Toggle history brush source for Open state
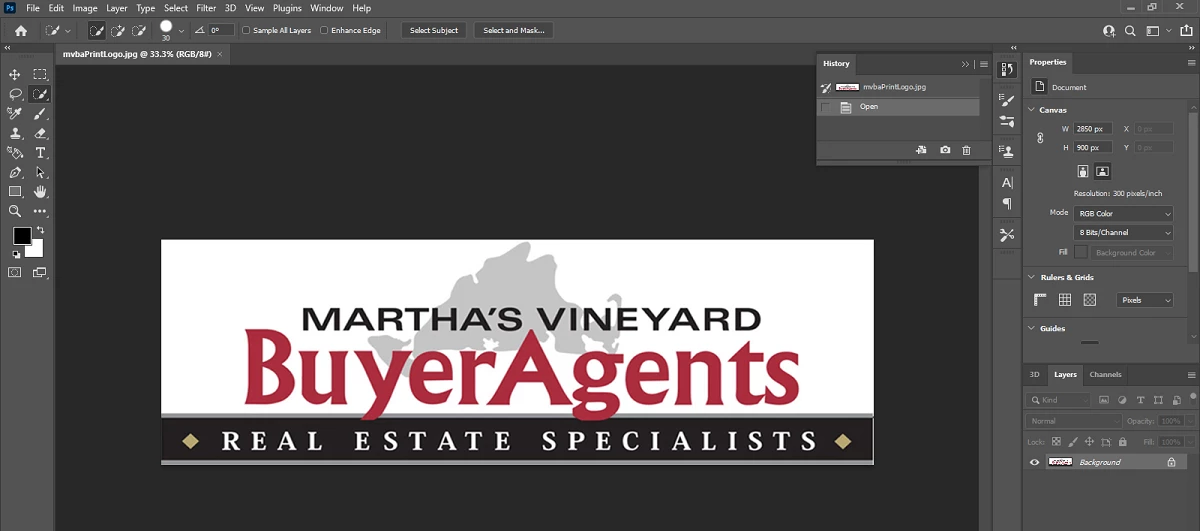This screenshot has height=531, width=1200. [x=825, y=107]
